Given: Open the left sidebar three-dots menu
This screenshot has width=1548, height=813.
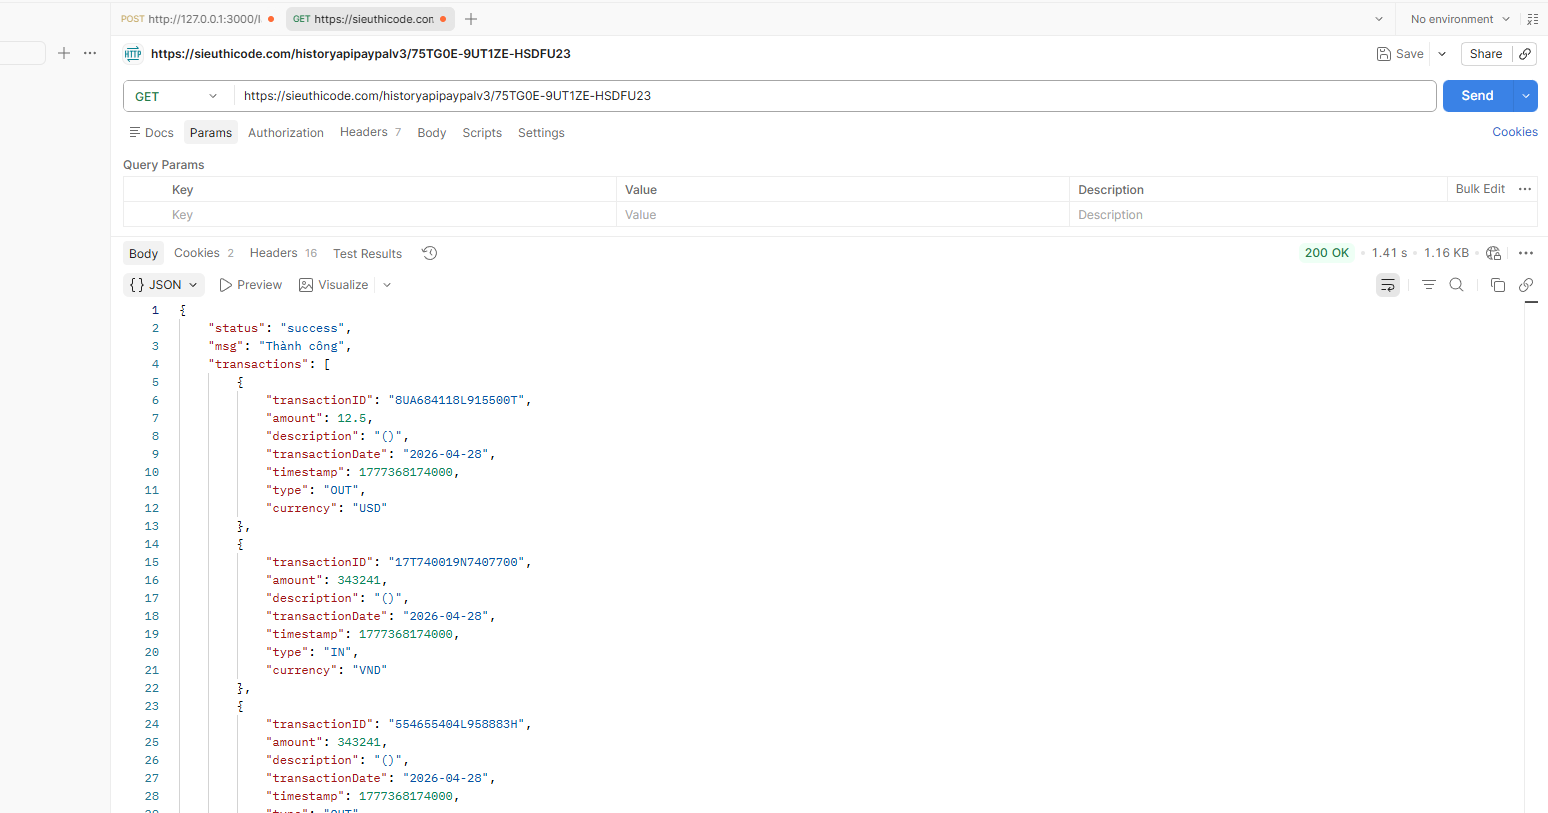Looking at the screenshot, I should (x=90, y=53).
